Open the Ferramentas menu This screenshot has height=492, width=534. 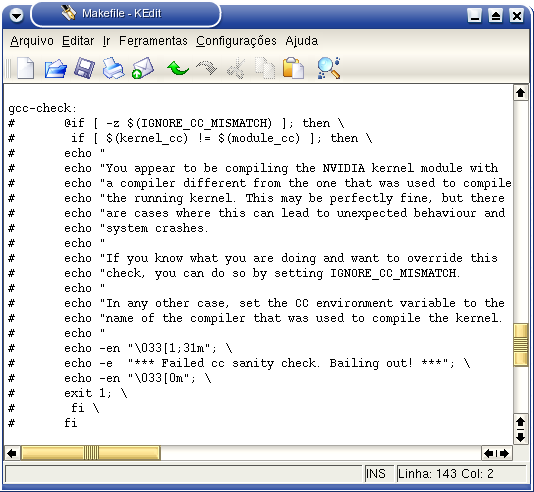pos(153,41)
